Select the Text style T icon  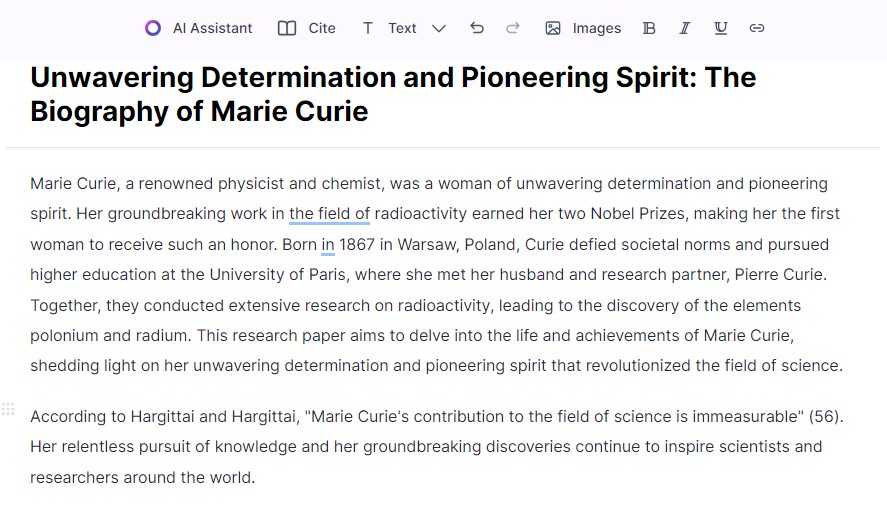point(368,28)
